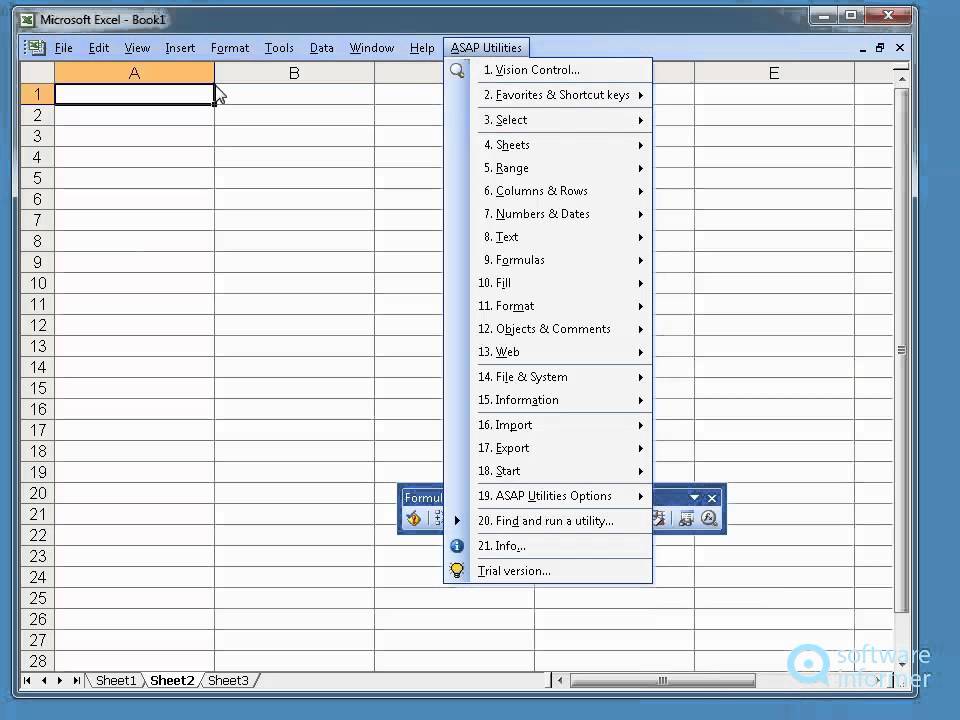Close the floating Formula Auditing toolbar

point(711,498)
